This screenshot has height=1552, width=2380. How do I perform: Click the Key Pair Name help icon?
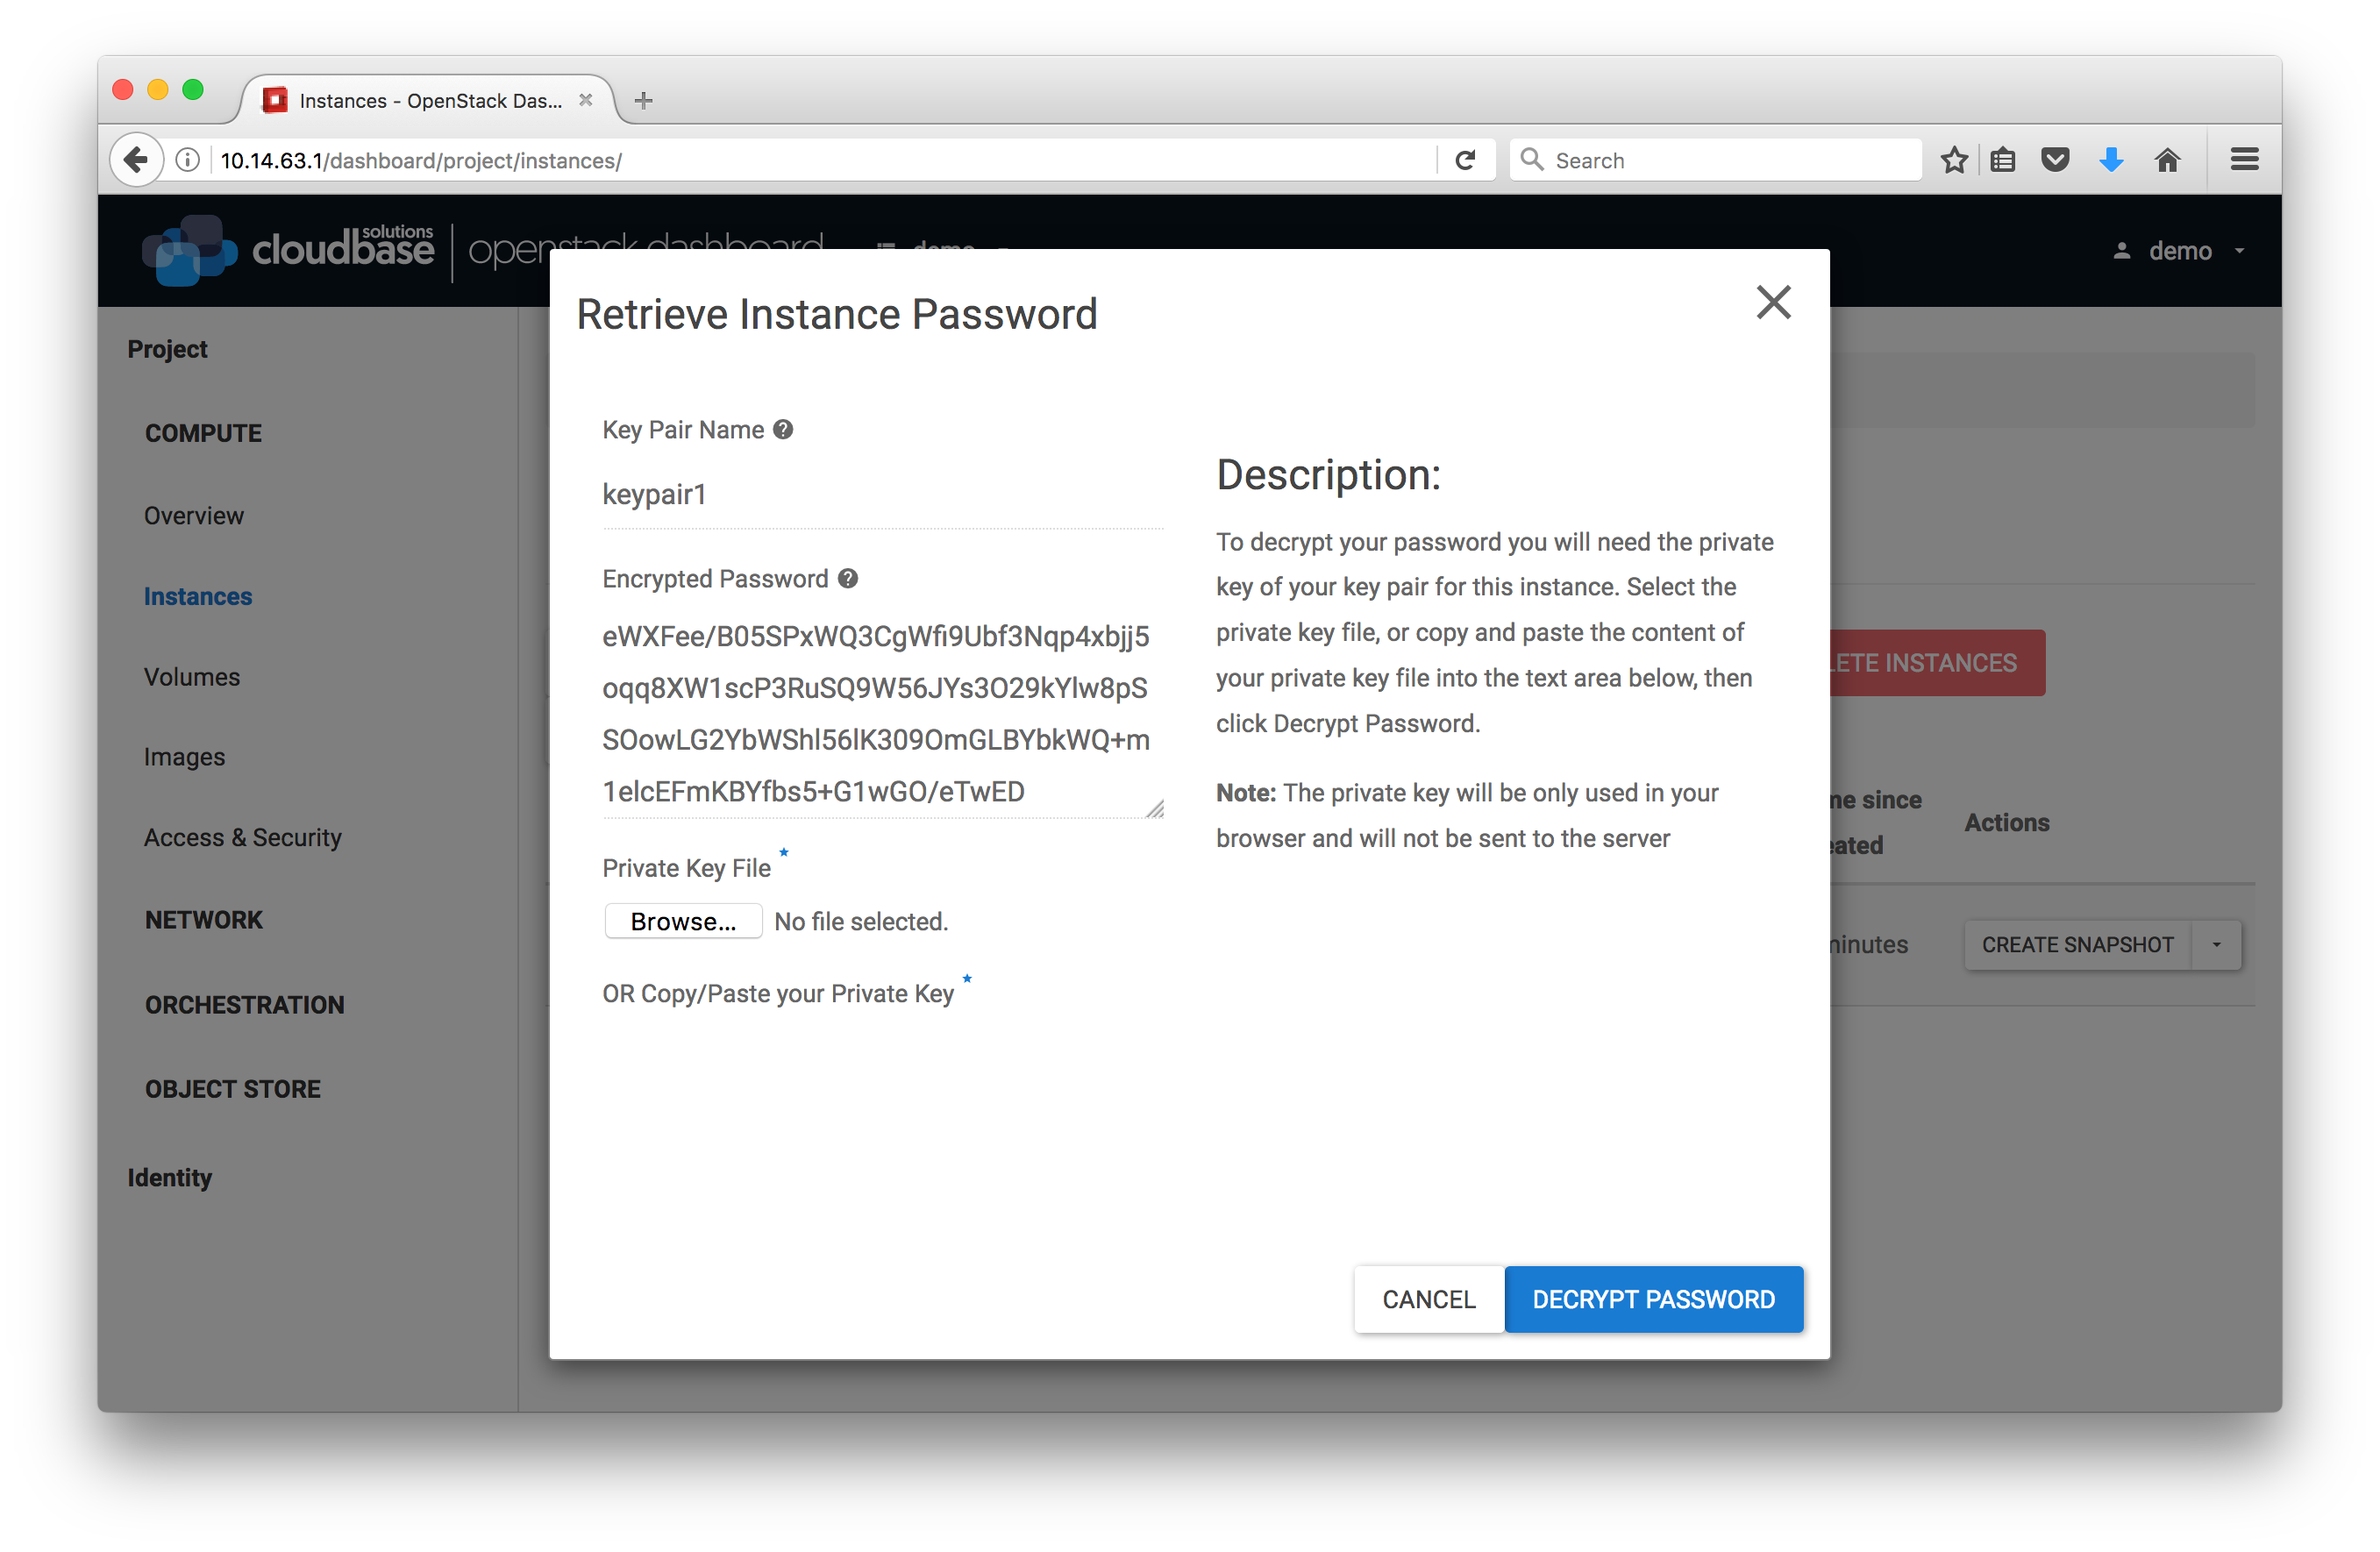784,430
